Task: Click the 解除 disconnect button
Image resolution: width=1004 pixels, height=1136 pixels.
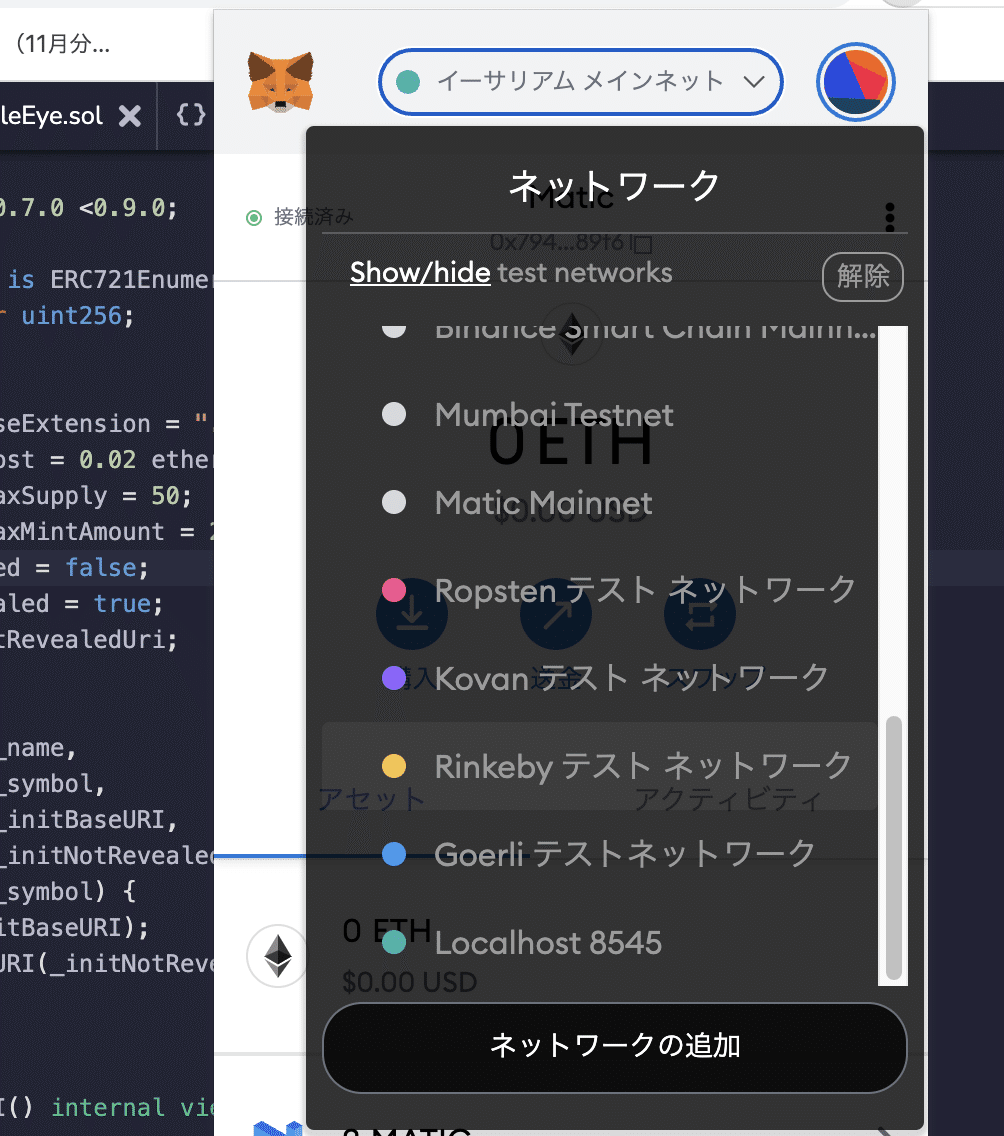Action: point(862,277)
